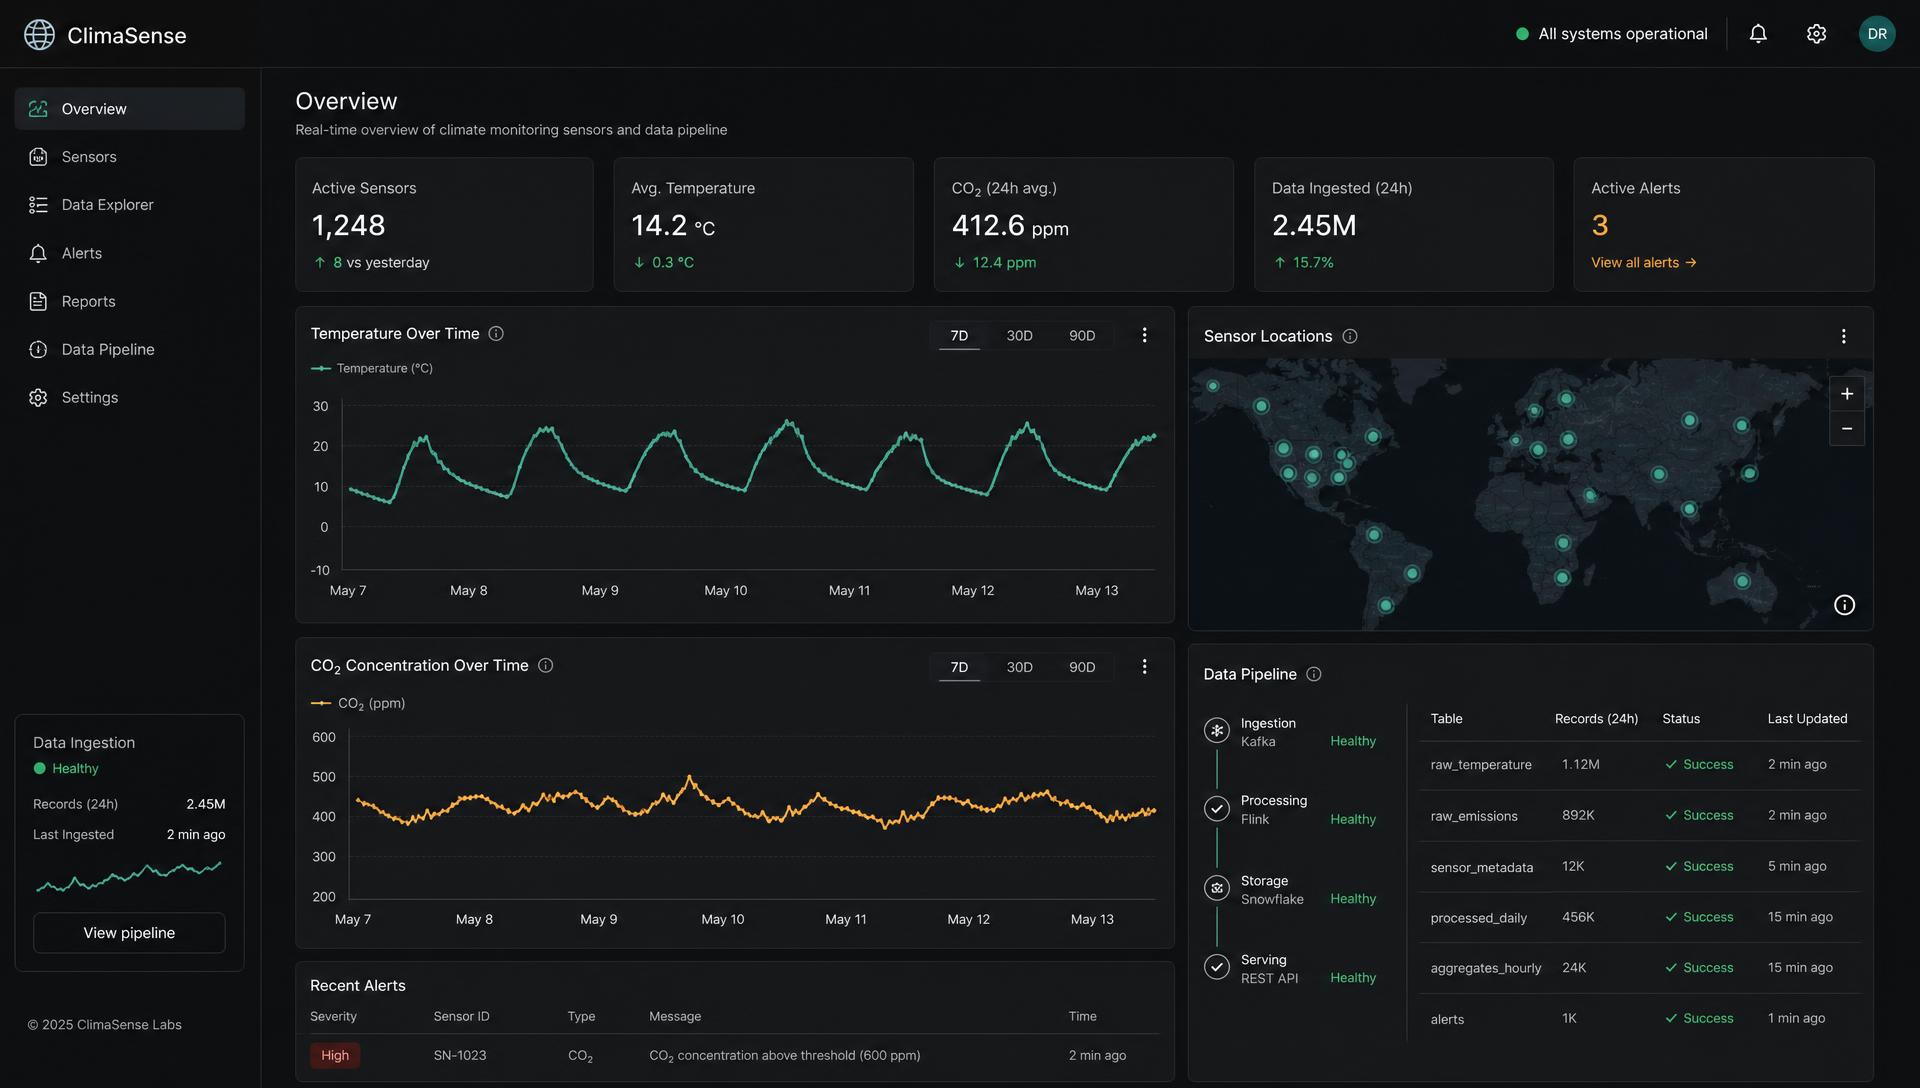The image size is (1920, 1088).
Task: Open the DR user avatar
Action: tap(1877, 34)
